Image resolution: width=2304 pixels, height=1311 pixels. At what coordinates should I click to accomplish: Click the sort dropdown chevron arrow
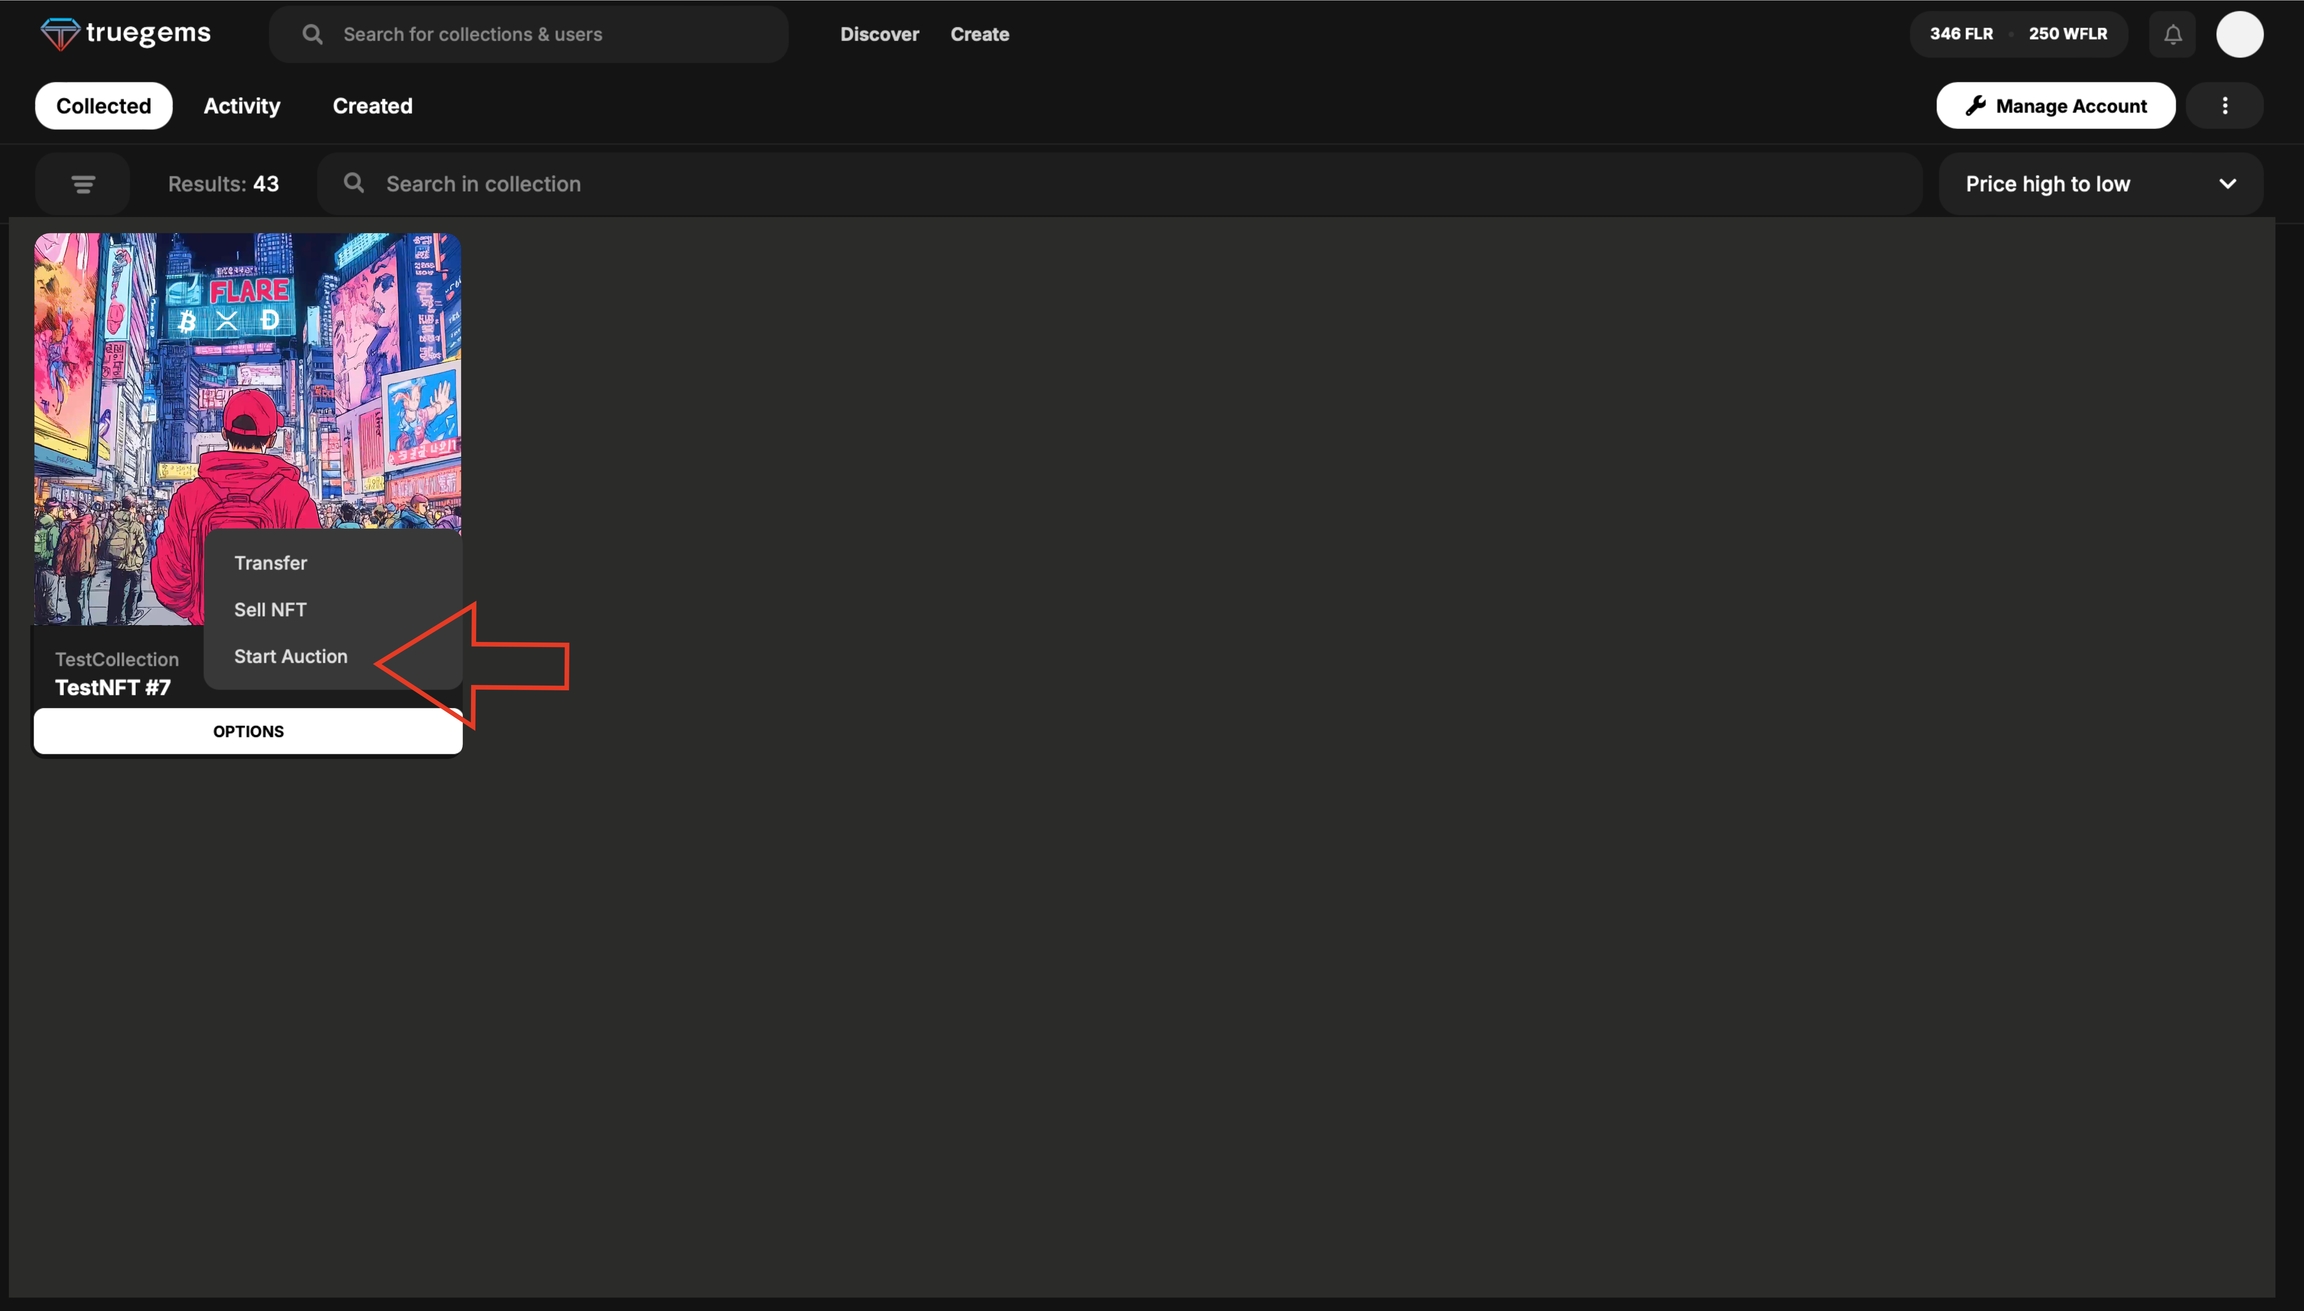(x=2227, y=184)
